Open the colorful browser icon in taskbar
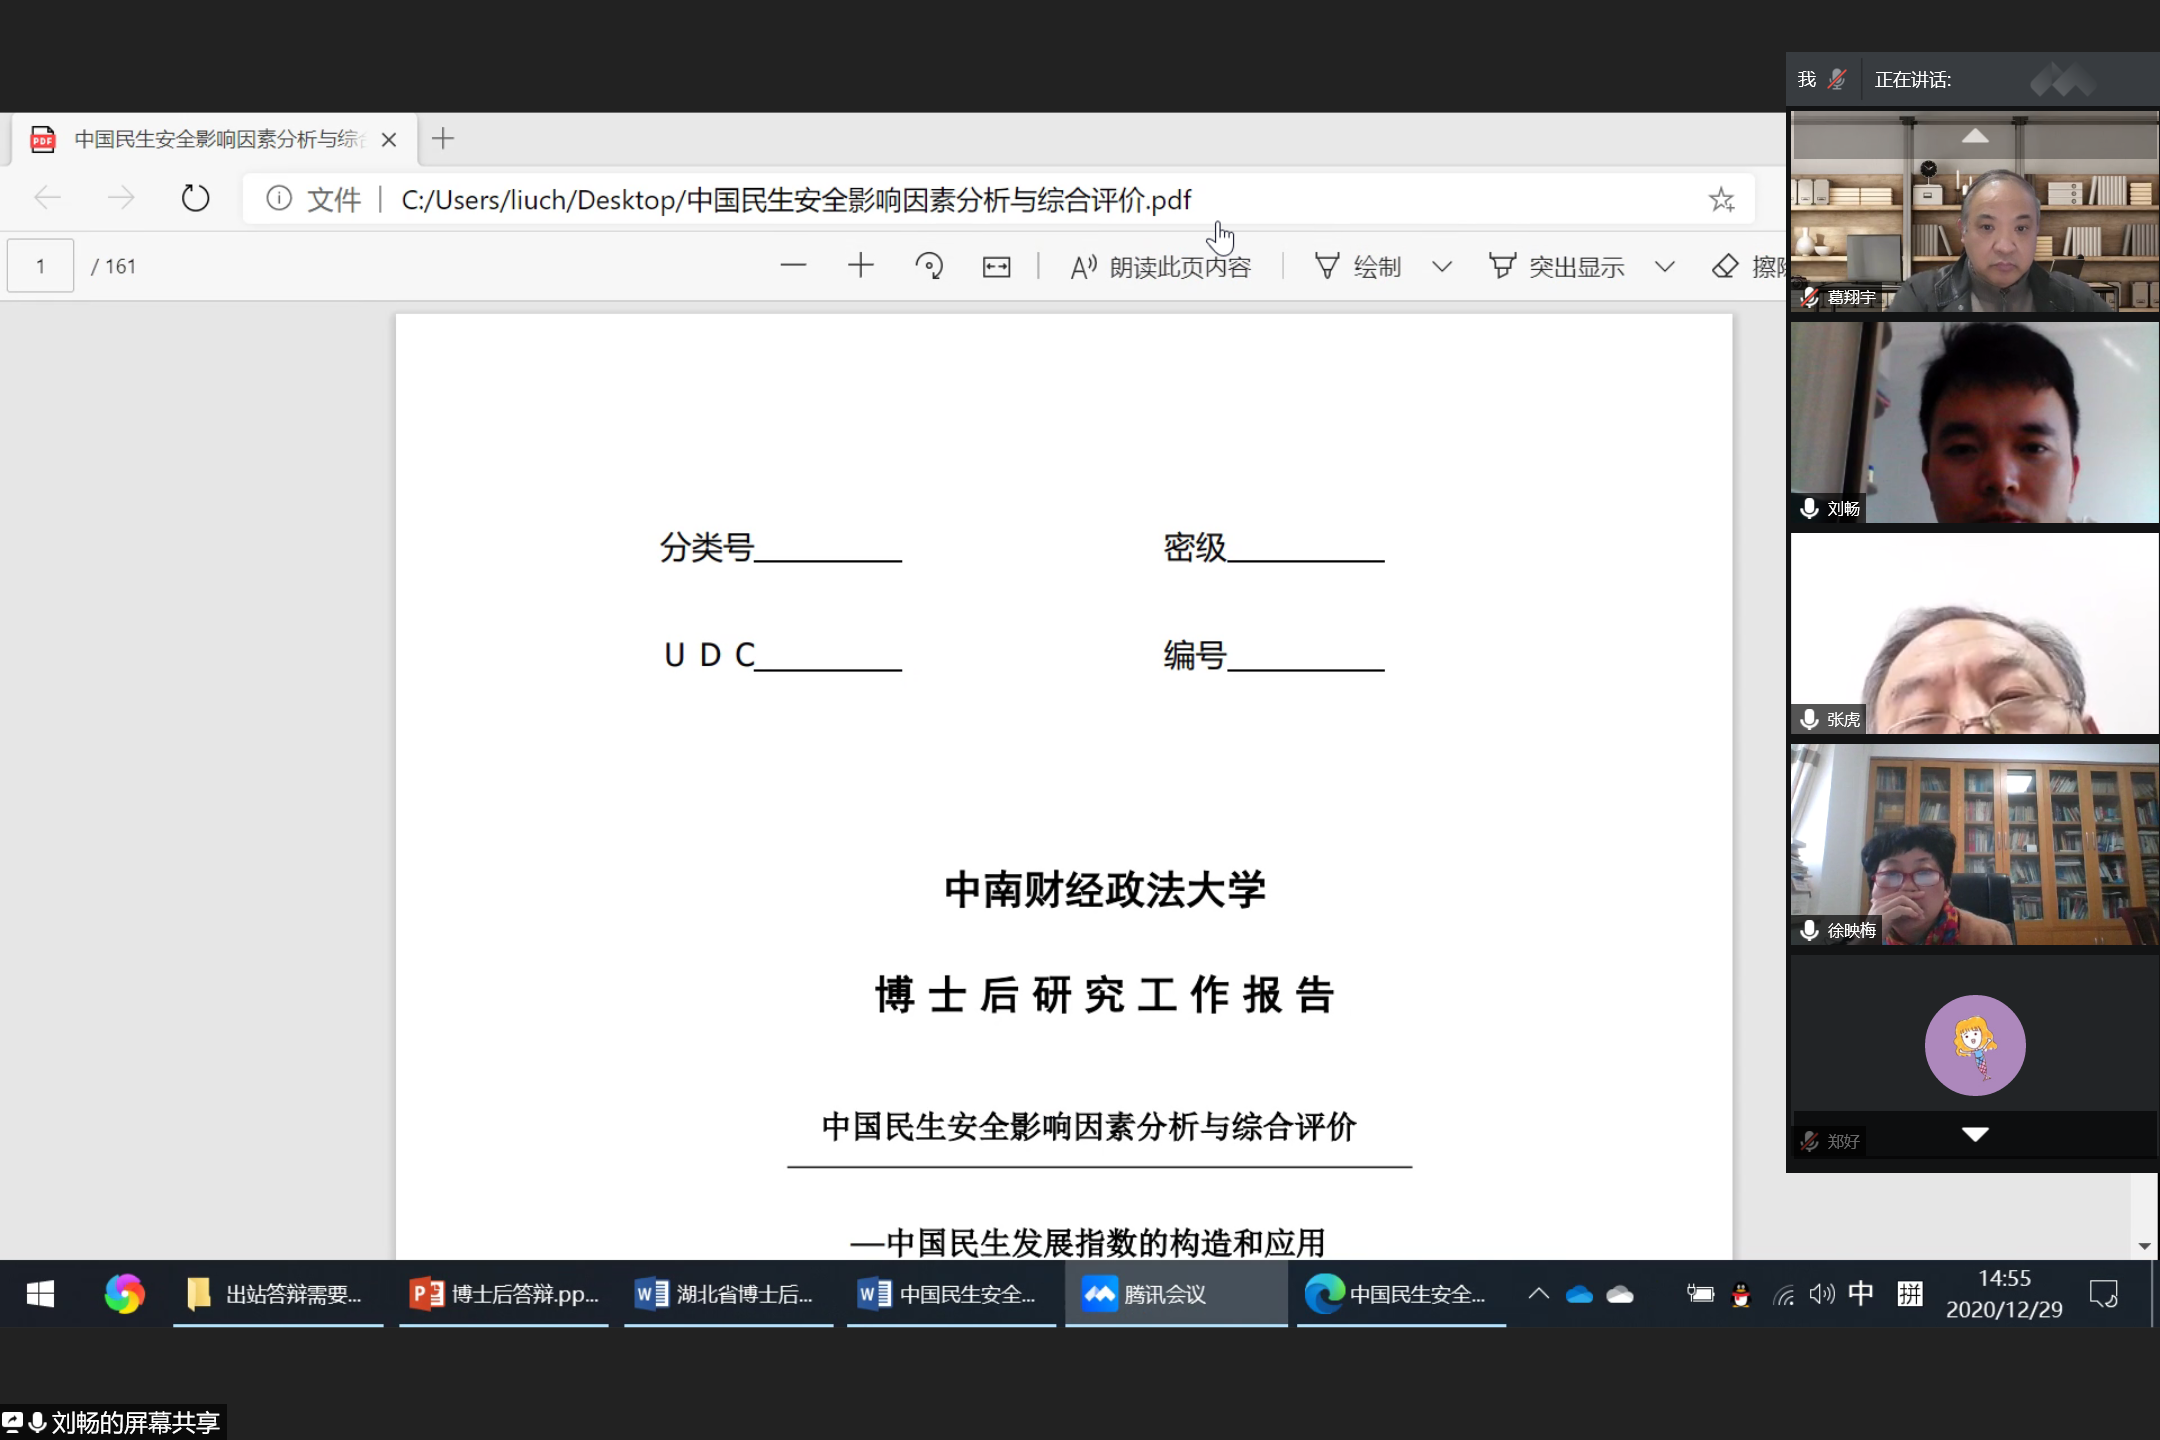Image resolution: width=2160 pixels, height=1440 pixels. coord(124,1294)
